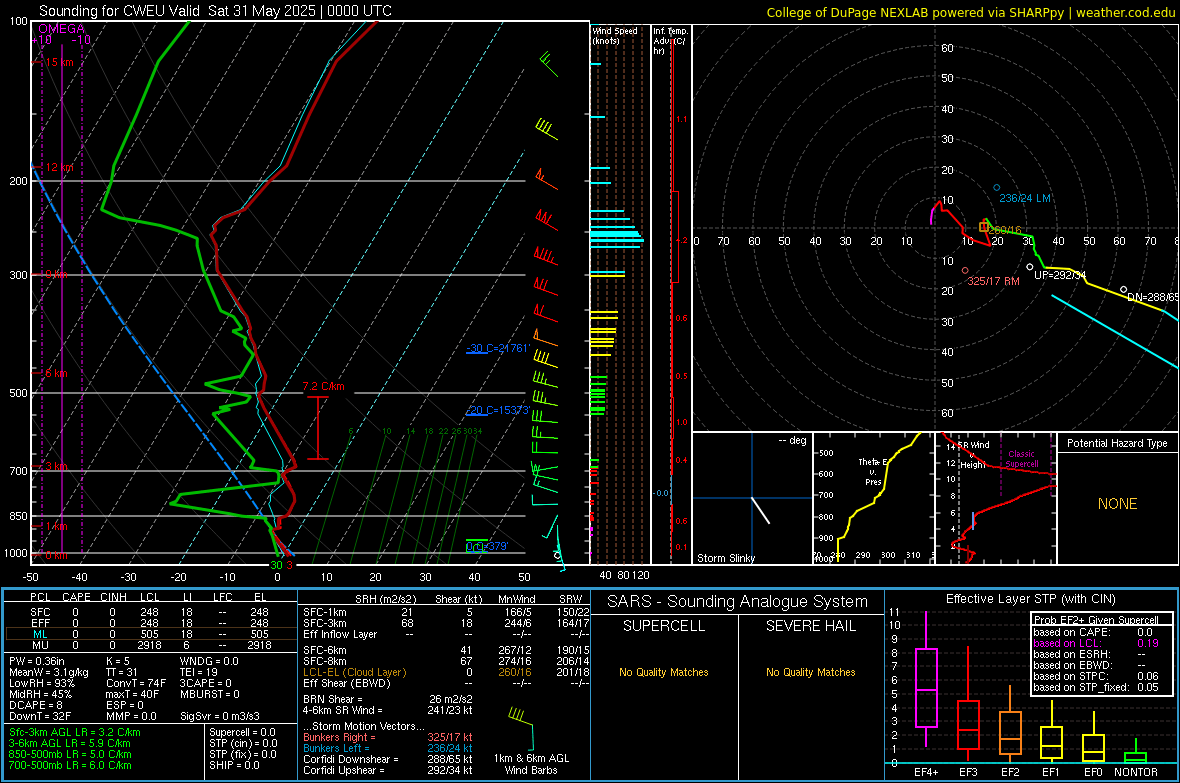
Task: Click the CAPE column header
Action: coord(76,597)
